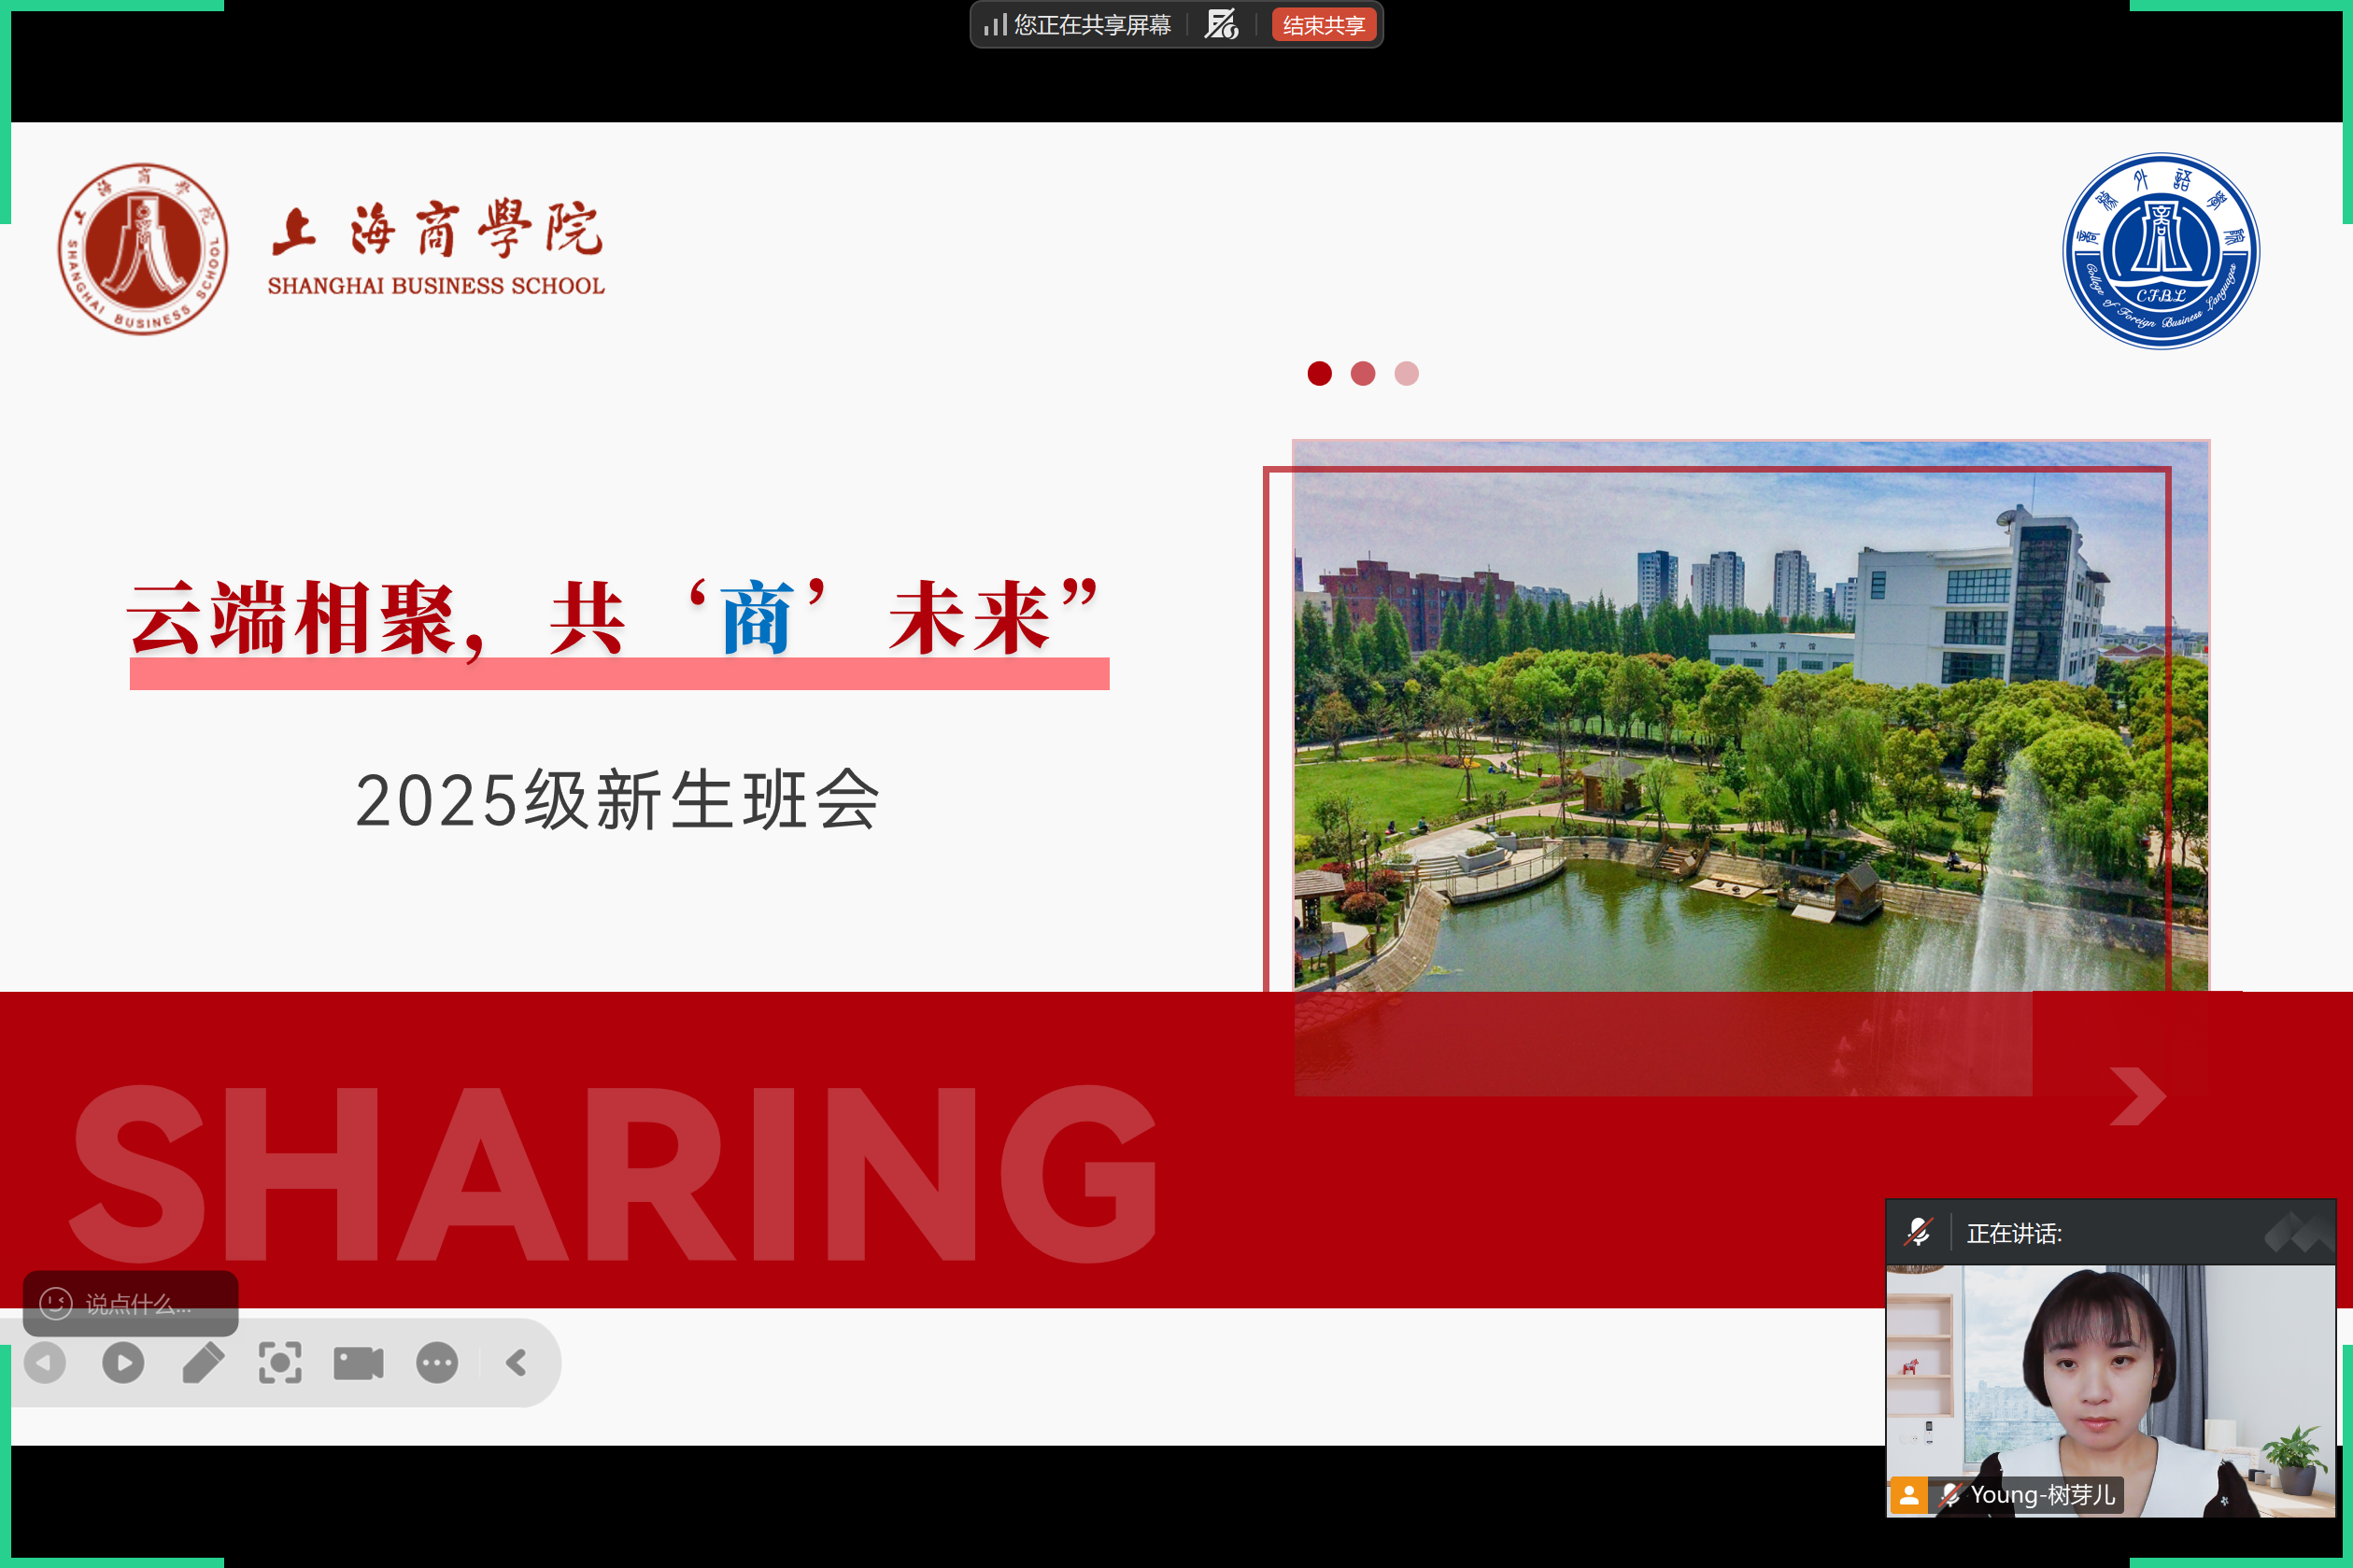The width and height of the screenshot is (2353, 1568).
Task: Click the participant icon next to Young-树芽儿
Action: pos(1909,1495)
